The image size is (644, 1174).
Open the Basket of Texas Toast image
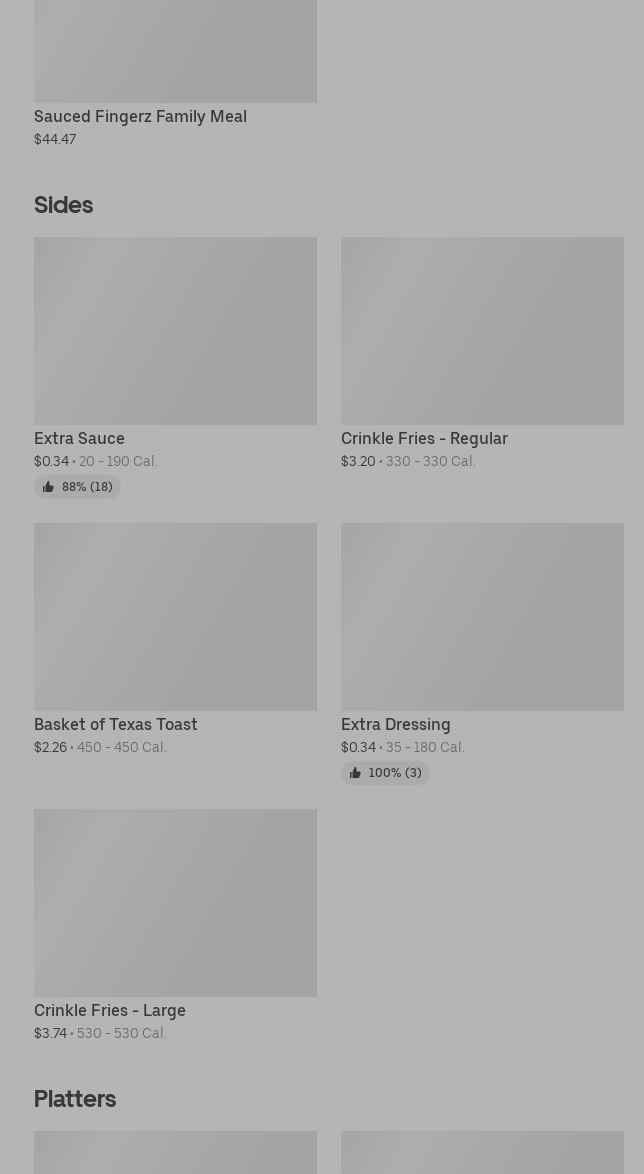[x=175, y=617]
